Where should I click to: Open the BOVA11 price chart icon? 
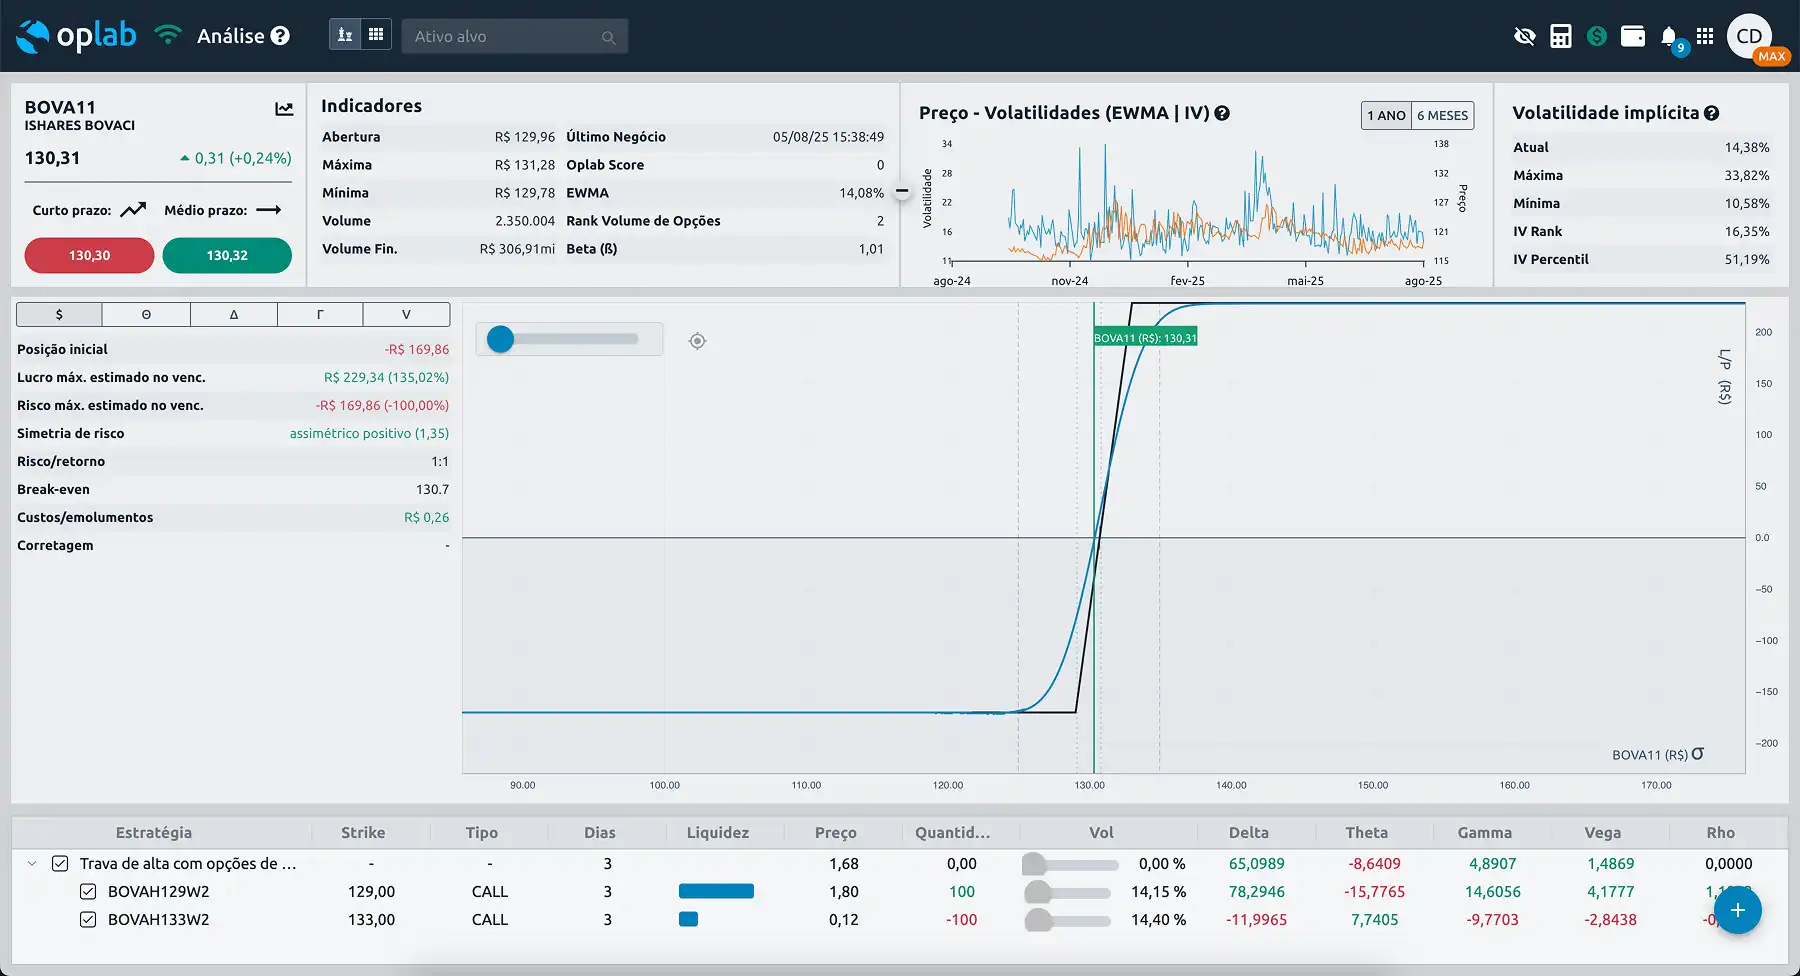tap(284, 109)
